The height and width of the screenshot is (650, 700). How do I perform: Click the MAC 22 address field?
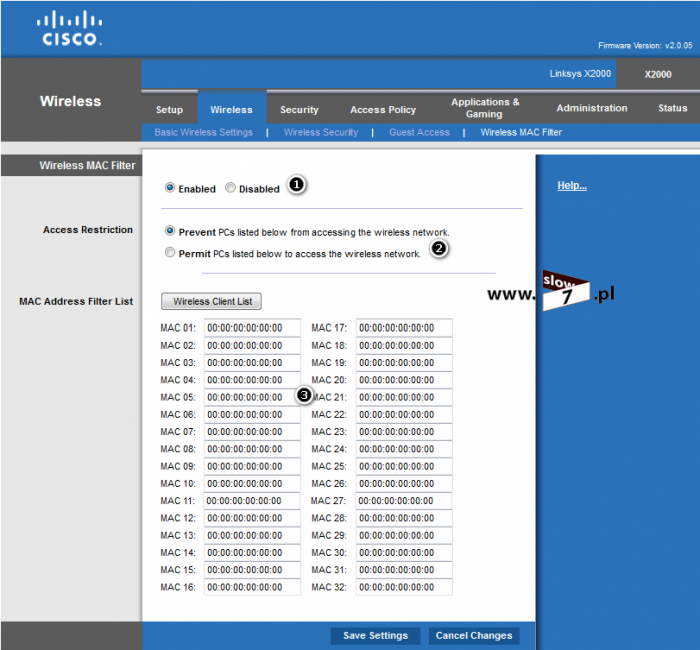point(404,414)
